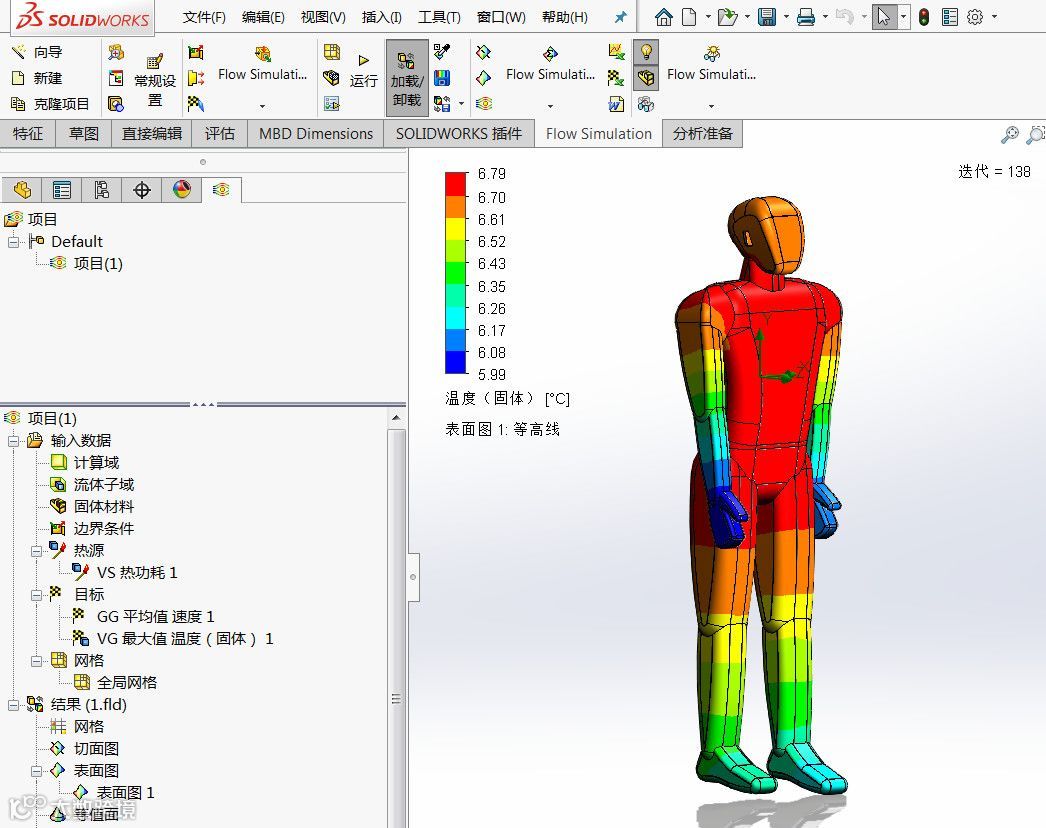1046x828 pixels.
Task: Click the Save floppy icon in the title bar
Action: tap(767, 17)
